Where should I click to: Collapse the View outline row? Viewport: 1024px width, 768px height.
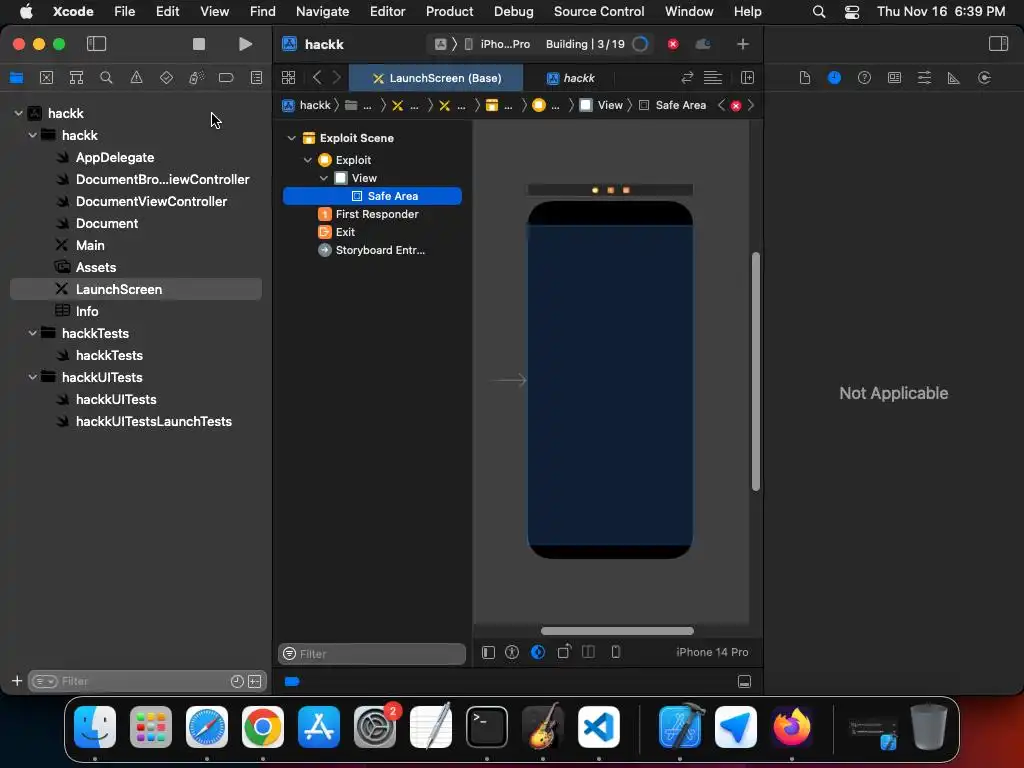click(324, 178)
